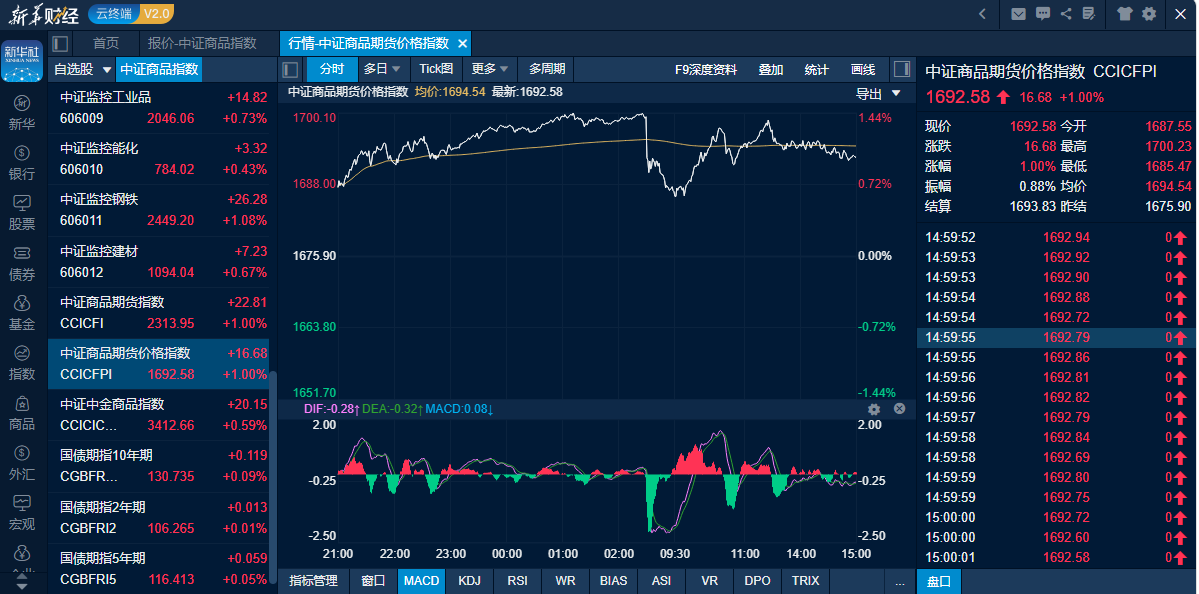
Task: Toggle the list panel icon beside 分时
Action: (290, 70)
